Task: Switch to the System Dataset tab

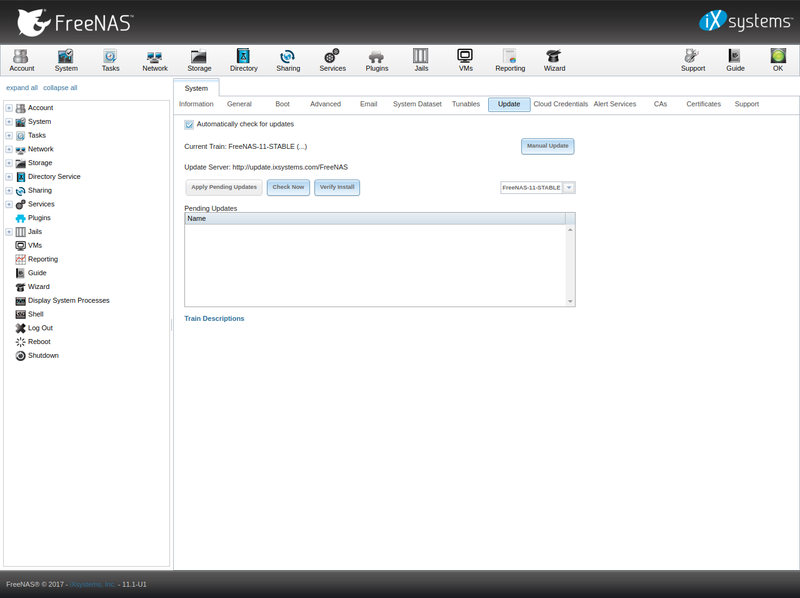Action: click(x=417, y=104)
